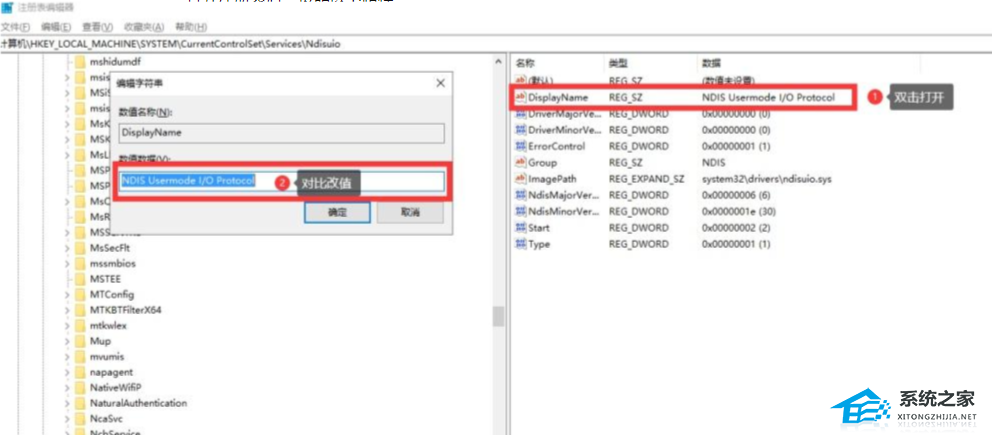Click the data cell 0x00000002 (2)

pyautogui.click(x=736, y=228)
